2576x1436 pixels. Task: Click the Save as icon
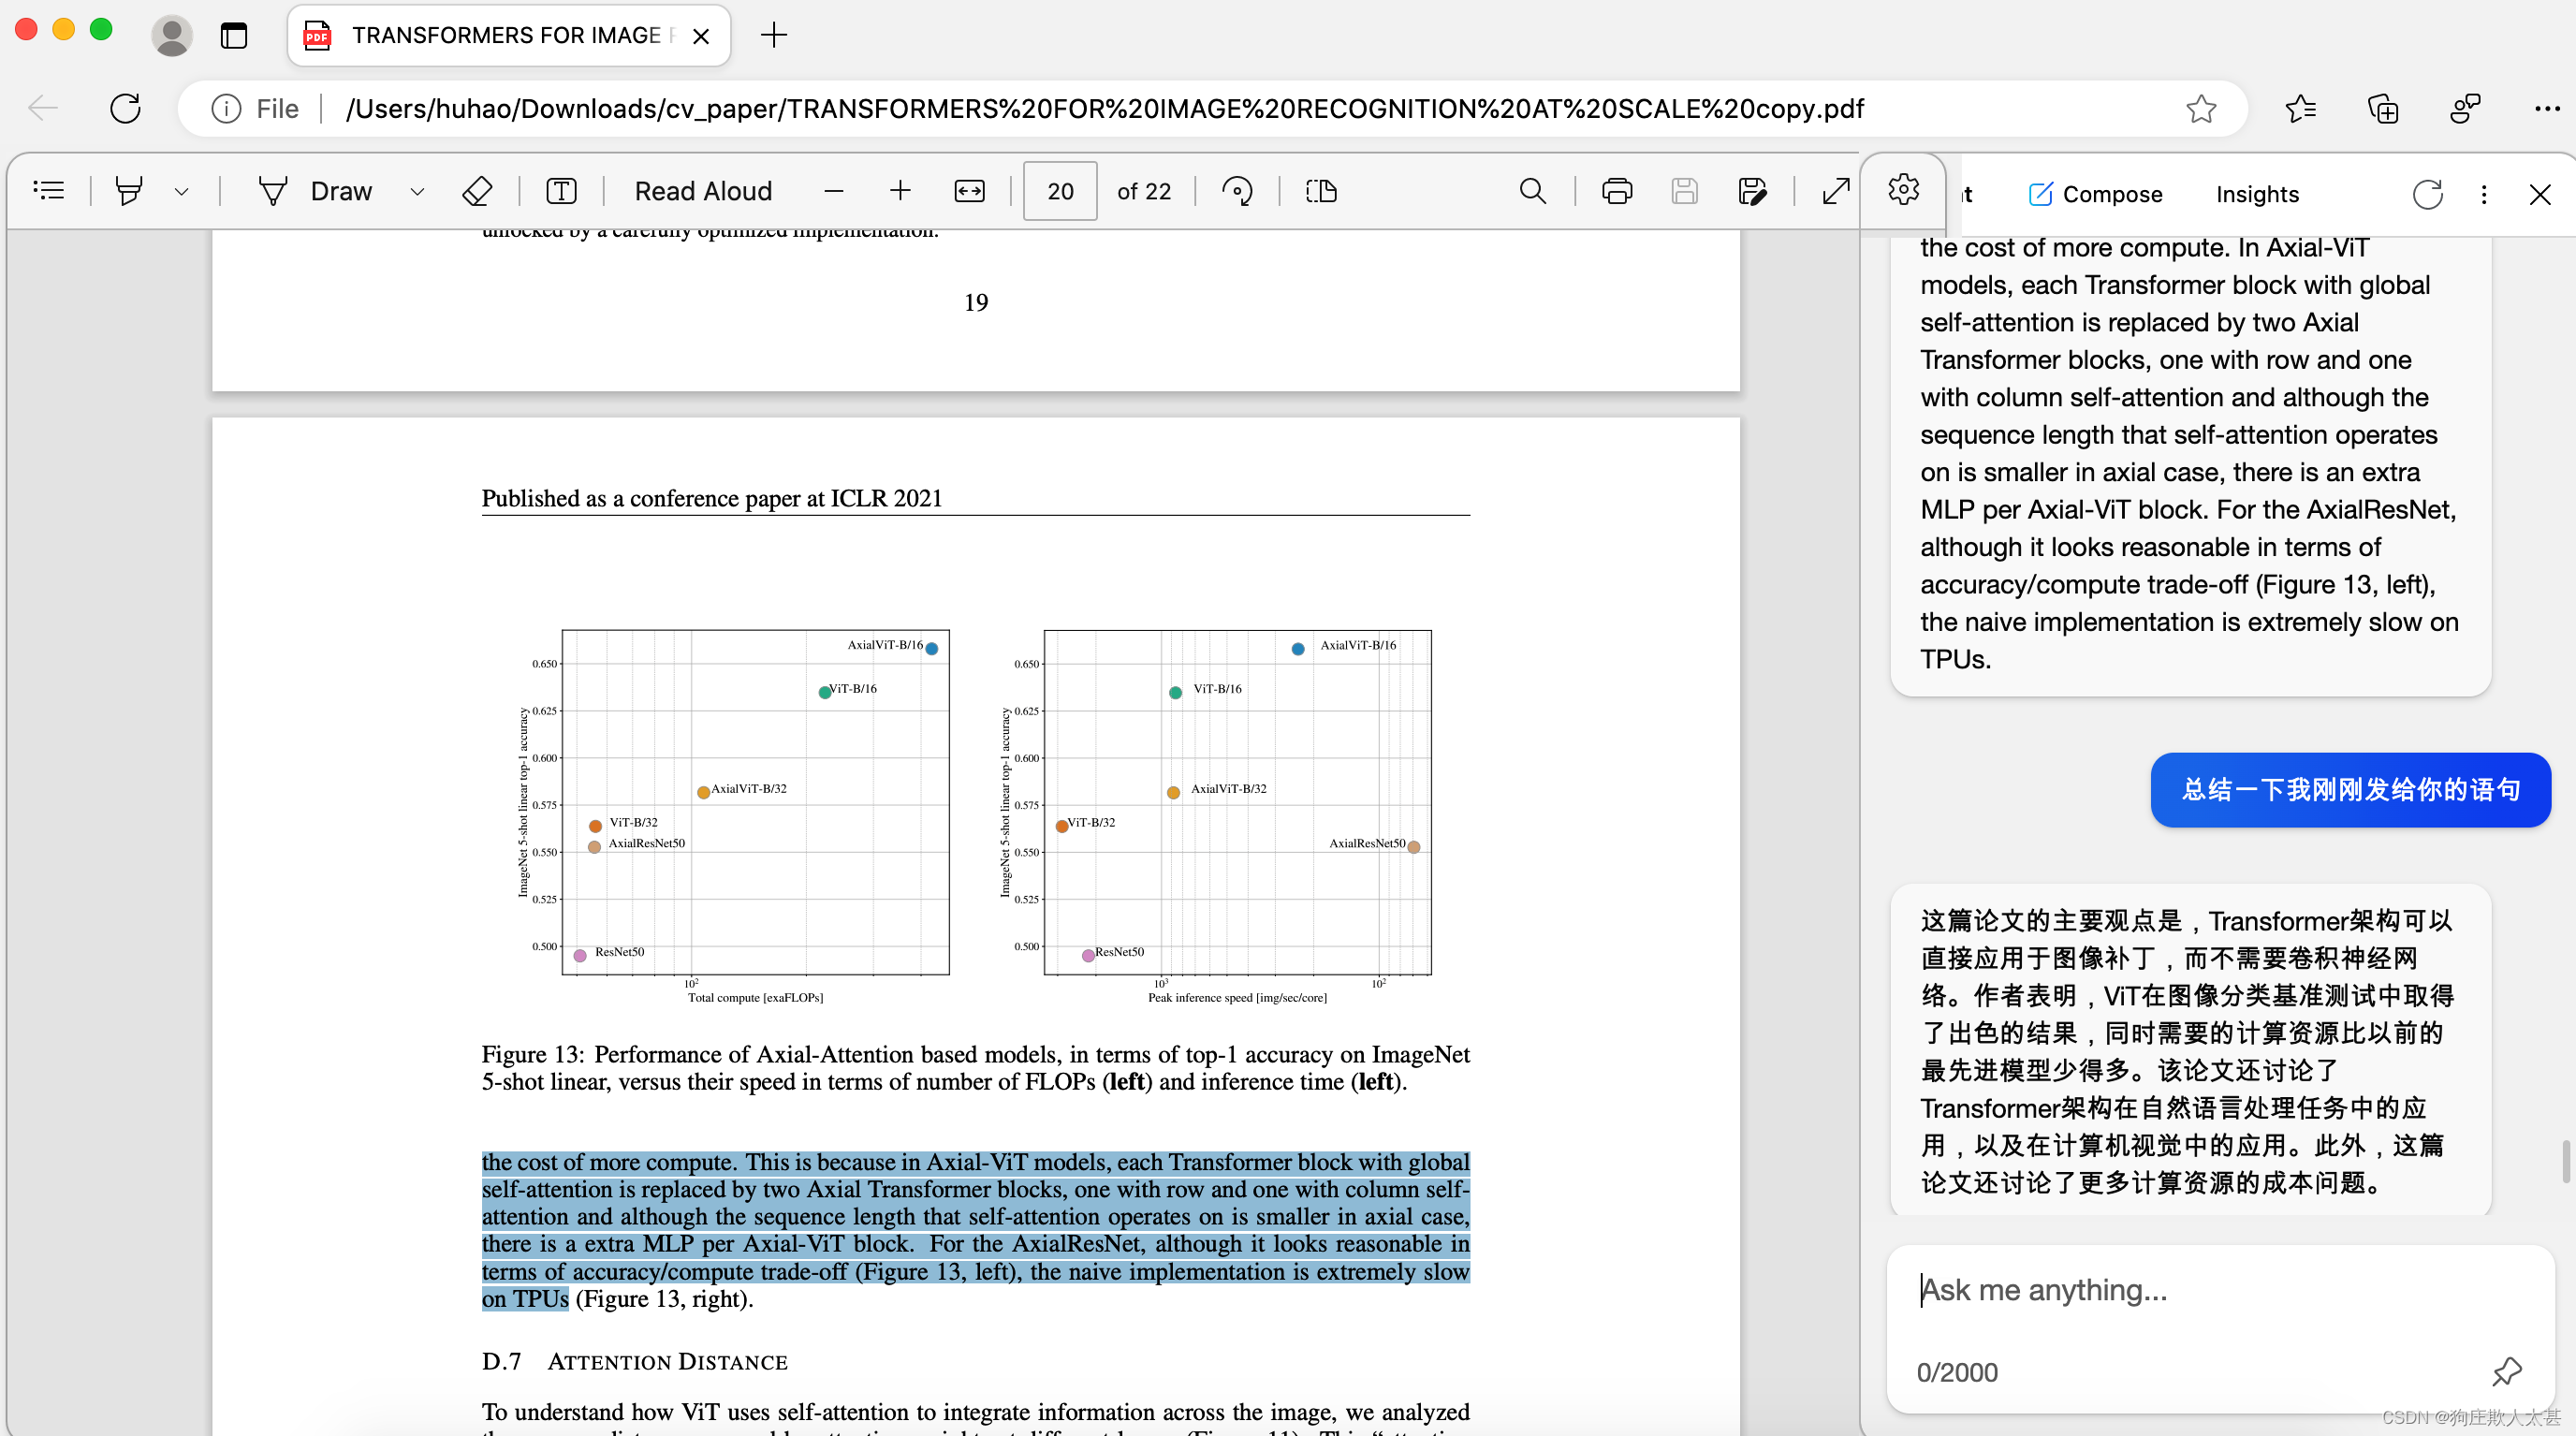(1752, 190)
